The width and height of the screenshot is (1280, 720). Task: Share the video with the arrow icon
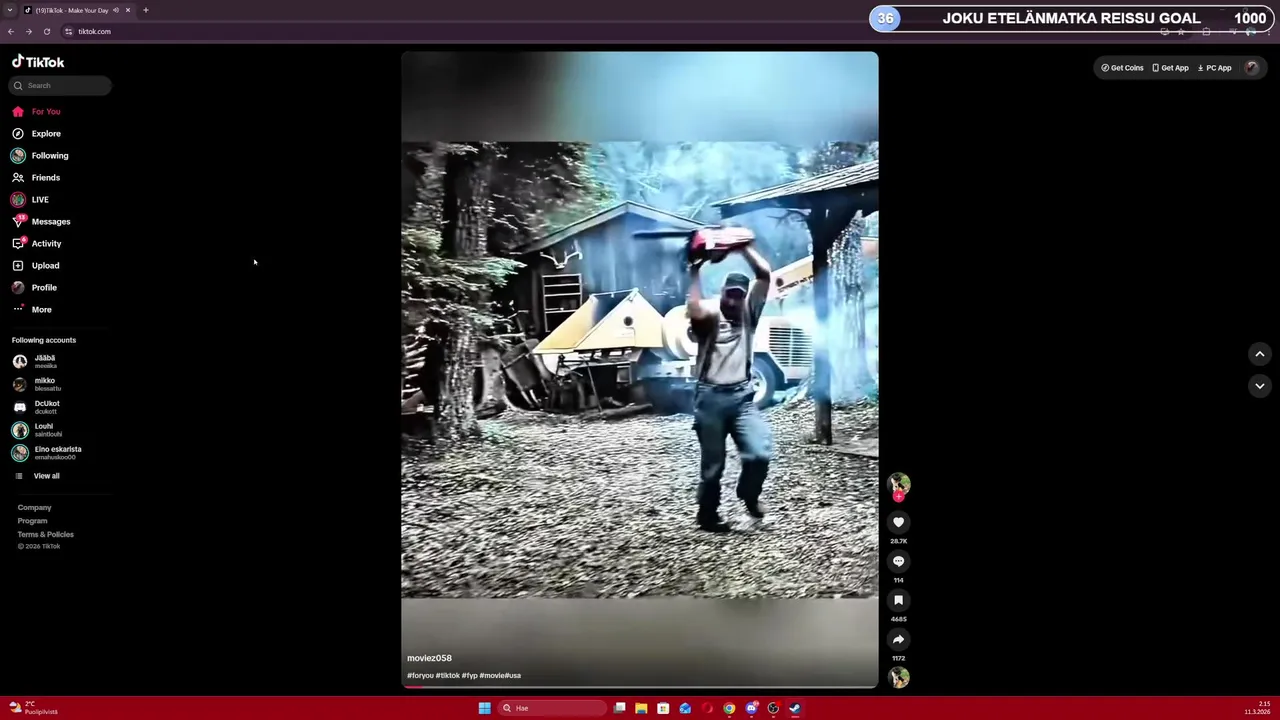[x=898, y=639]
